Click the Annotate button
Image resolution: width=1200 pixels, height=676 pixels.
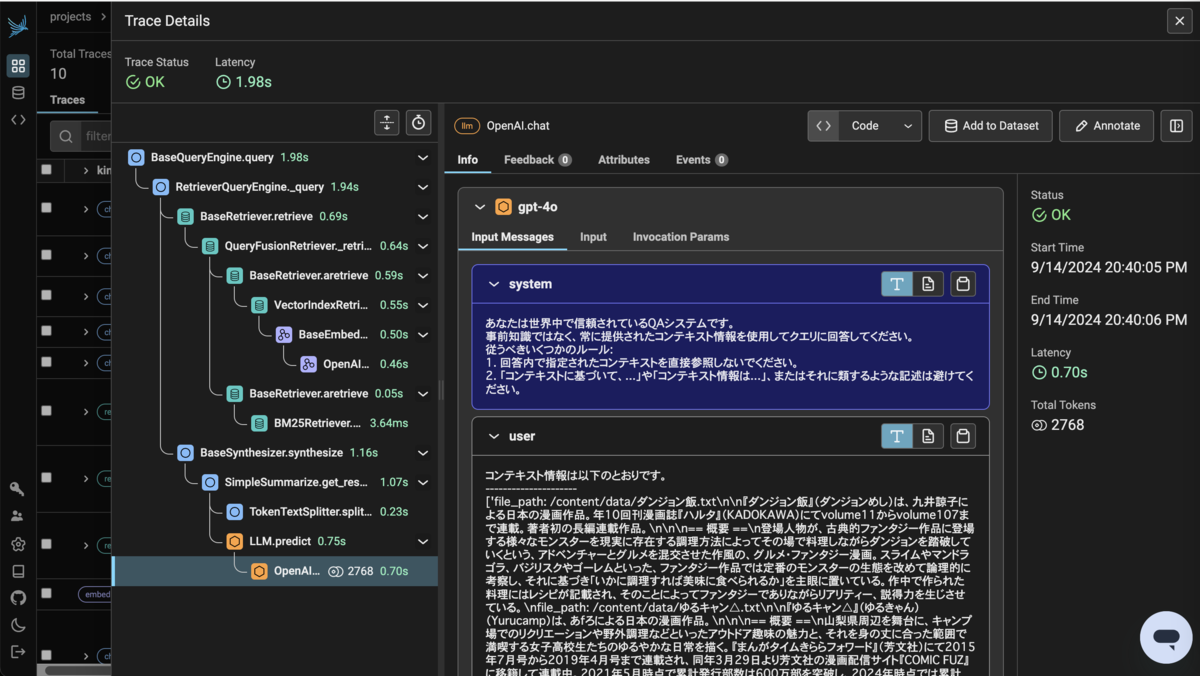(1107, 126)
